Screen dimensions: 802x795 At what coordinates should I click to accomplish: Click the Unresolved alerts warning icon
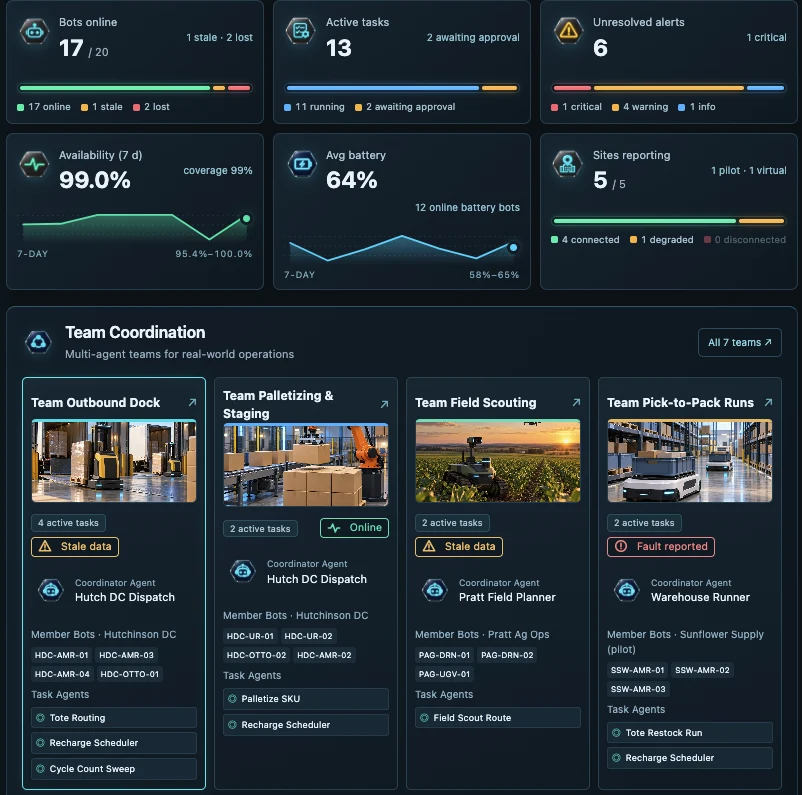tap(568, 31)
